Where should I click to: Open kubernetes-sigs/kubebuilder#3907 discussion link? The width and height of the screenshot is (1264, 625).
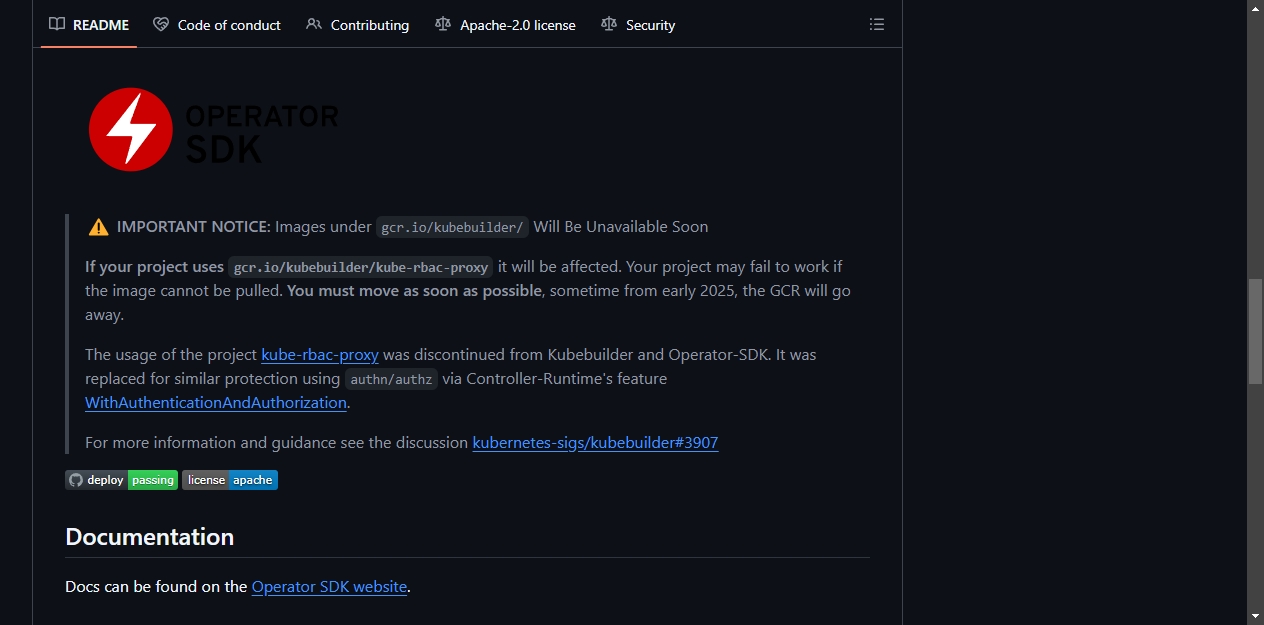point(595,442)
